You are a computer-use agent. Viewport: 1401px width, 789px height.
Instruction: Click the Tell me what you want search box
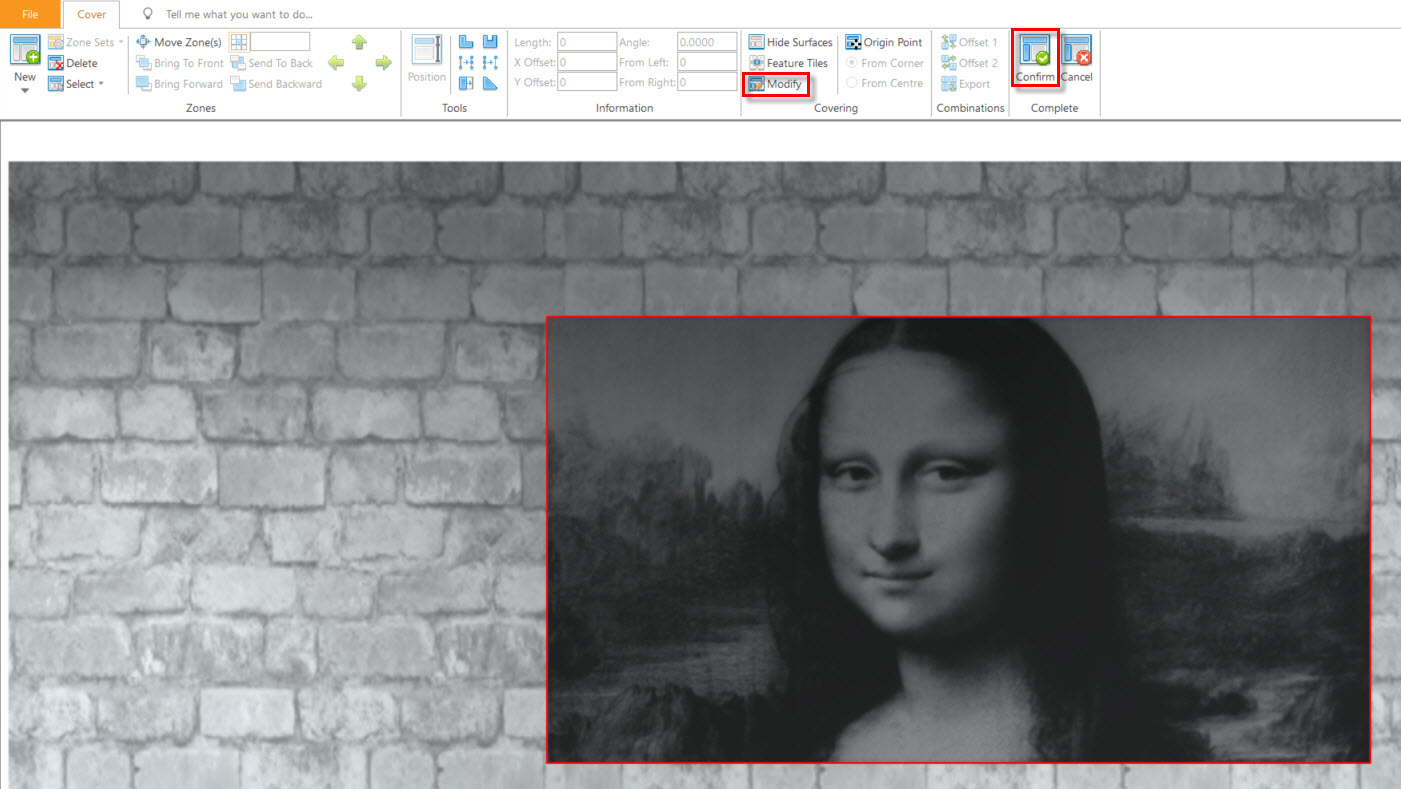point(239,15)
